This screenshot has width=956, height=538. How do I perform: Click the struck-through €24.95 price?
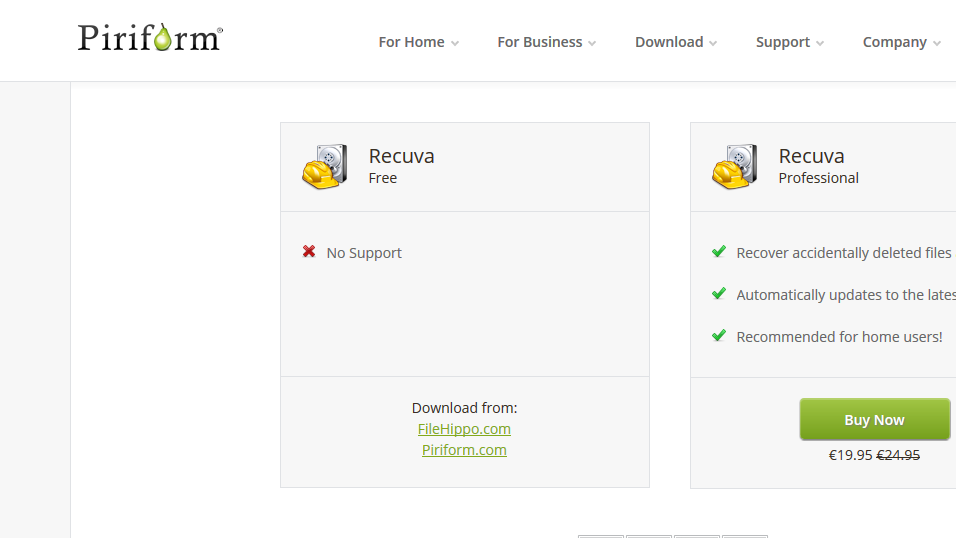tap(898, 455)
